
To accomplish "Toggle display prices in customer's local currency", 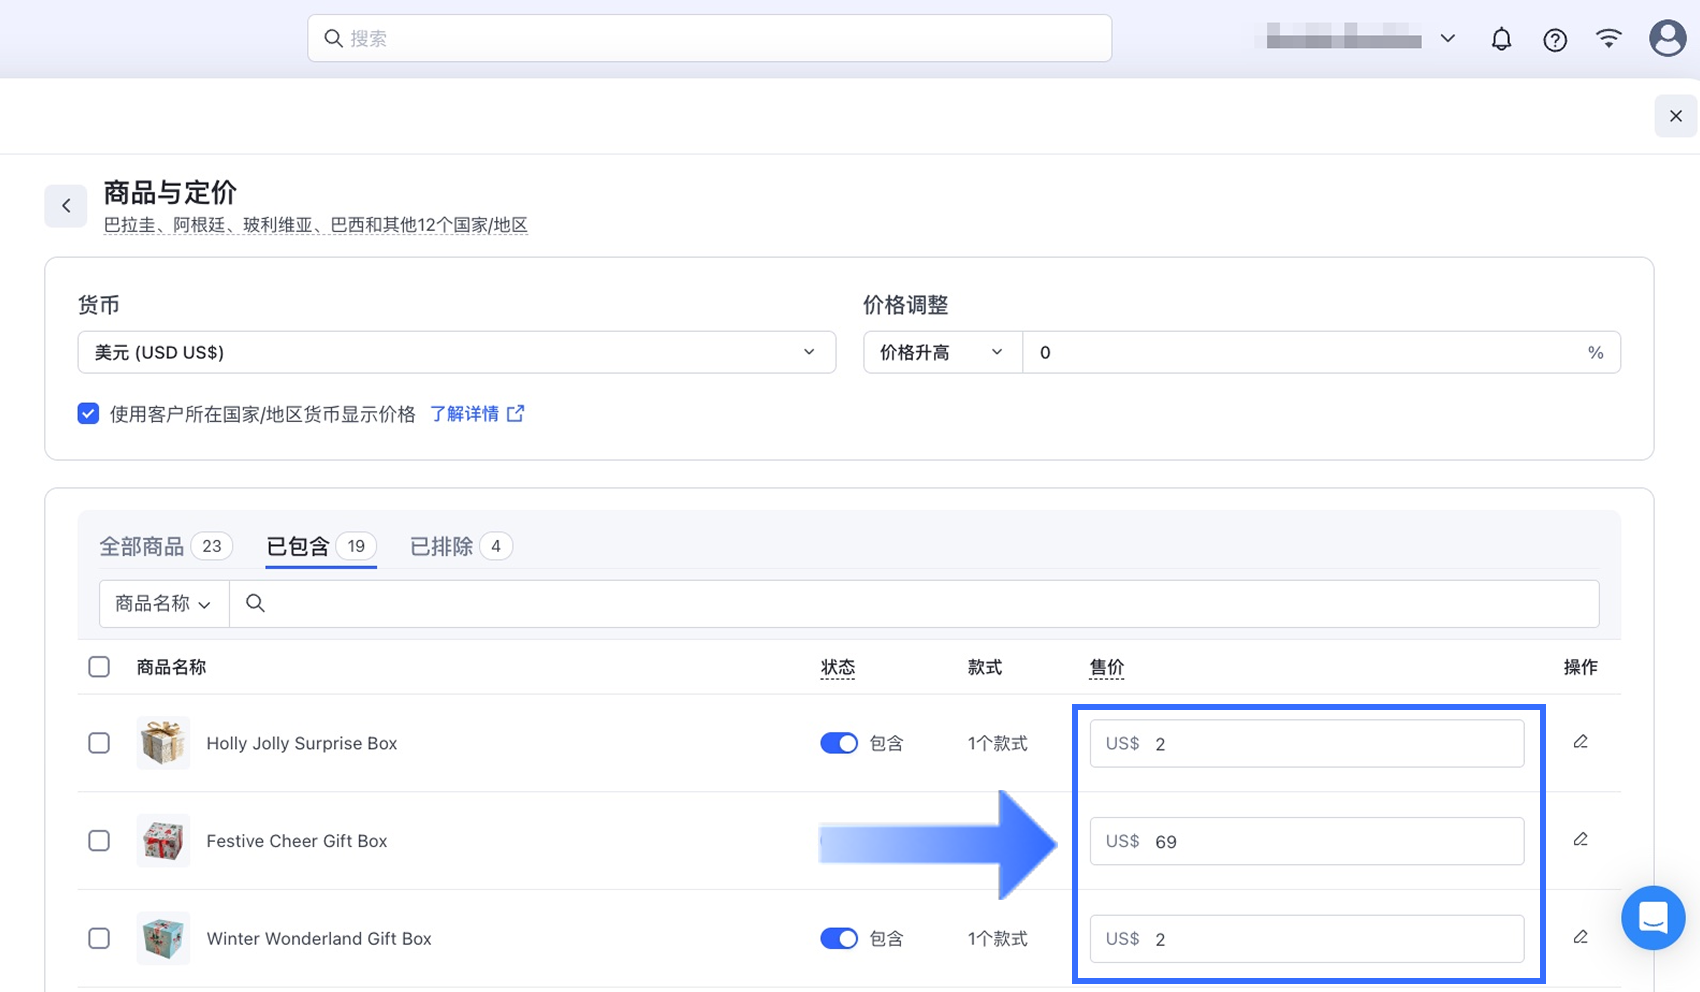I will (x=88, y=414).
